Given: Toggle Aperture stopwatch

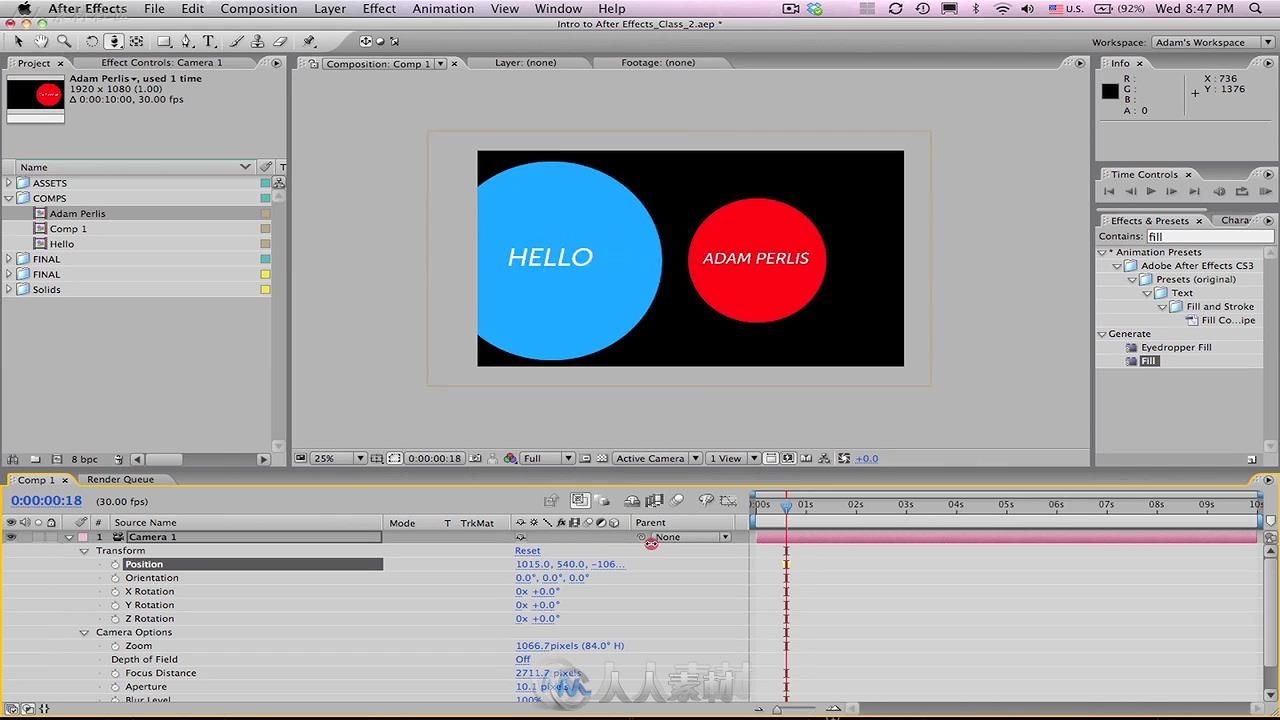Looking at the screenshot, I should pyautogui.click(x=115, y=687).
